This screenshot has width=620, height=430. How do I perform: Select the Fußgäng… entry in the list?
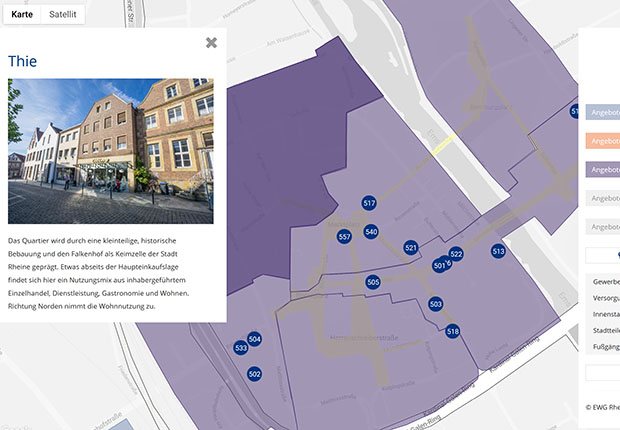[x=606, y=347]
